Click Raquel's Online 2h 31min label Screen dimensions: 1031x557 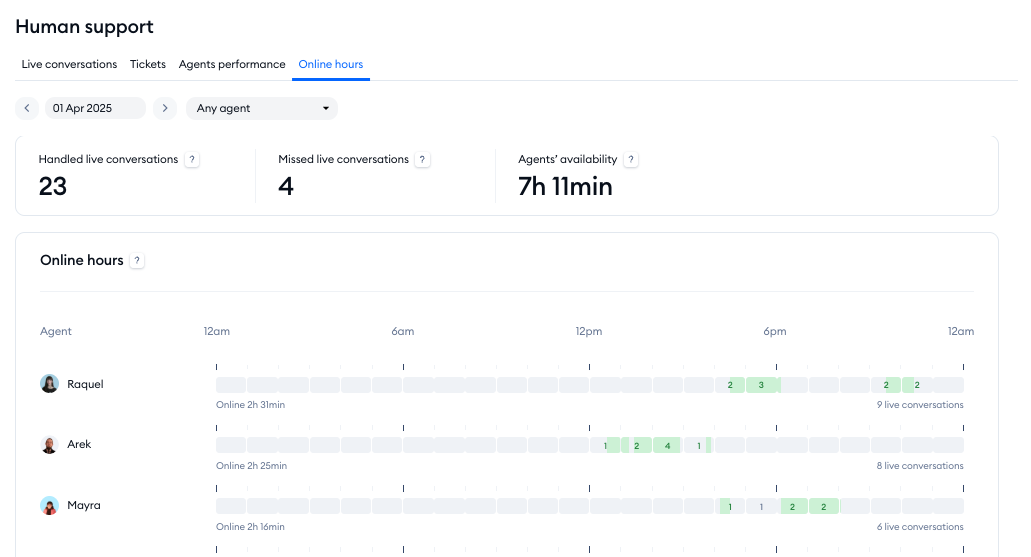point(251,404)
